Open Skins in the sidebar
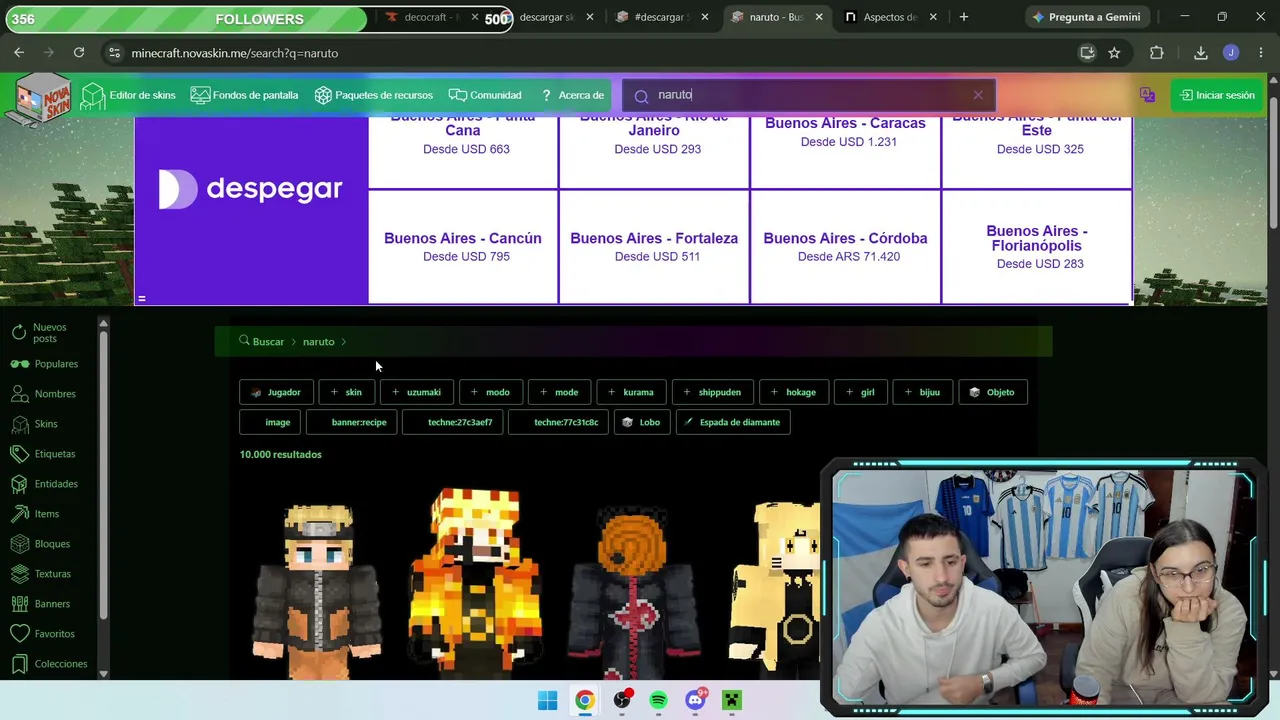1280x720 pixels. click(x=34, y=424)
